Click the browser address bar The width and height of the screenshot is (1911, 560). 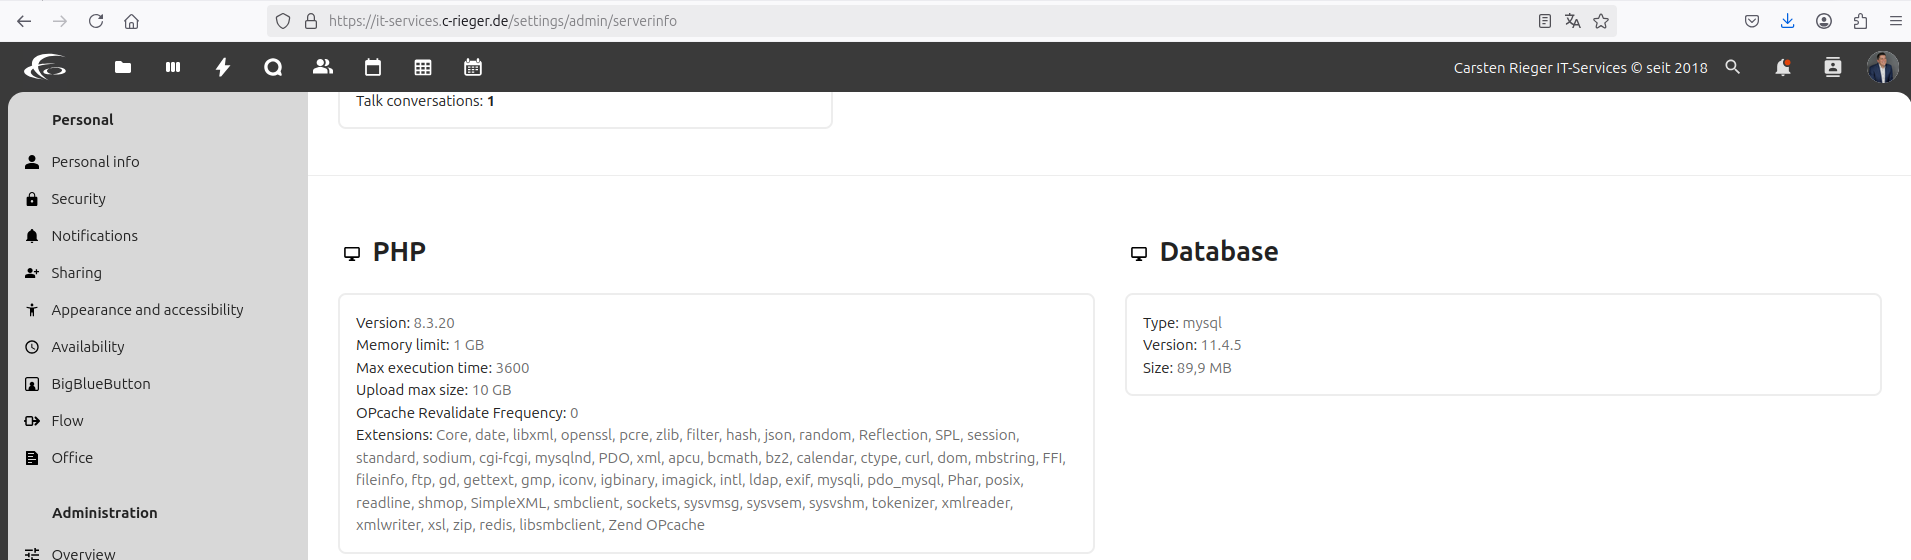click(x=900, y=21)
